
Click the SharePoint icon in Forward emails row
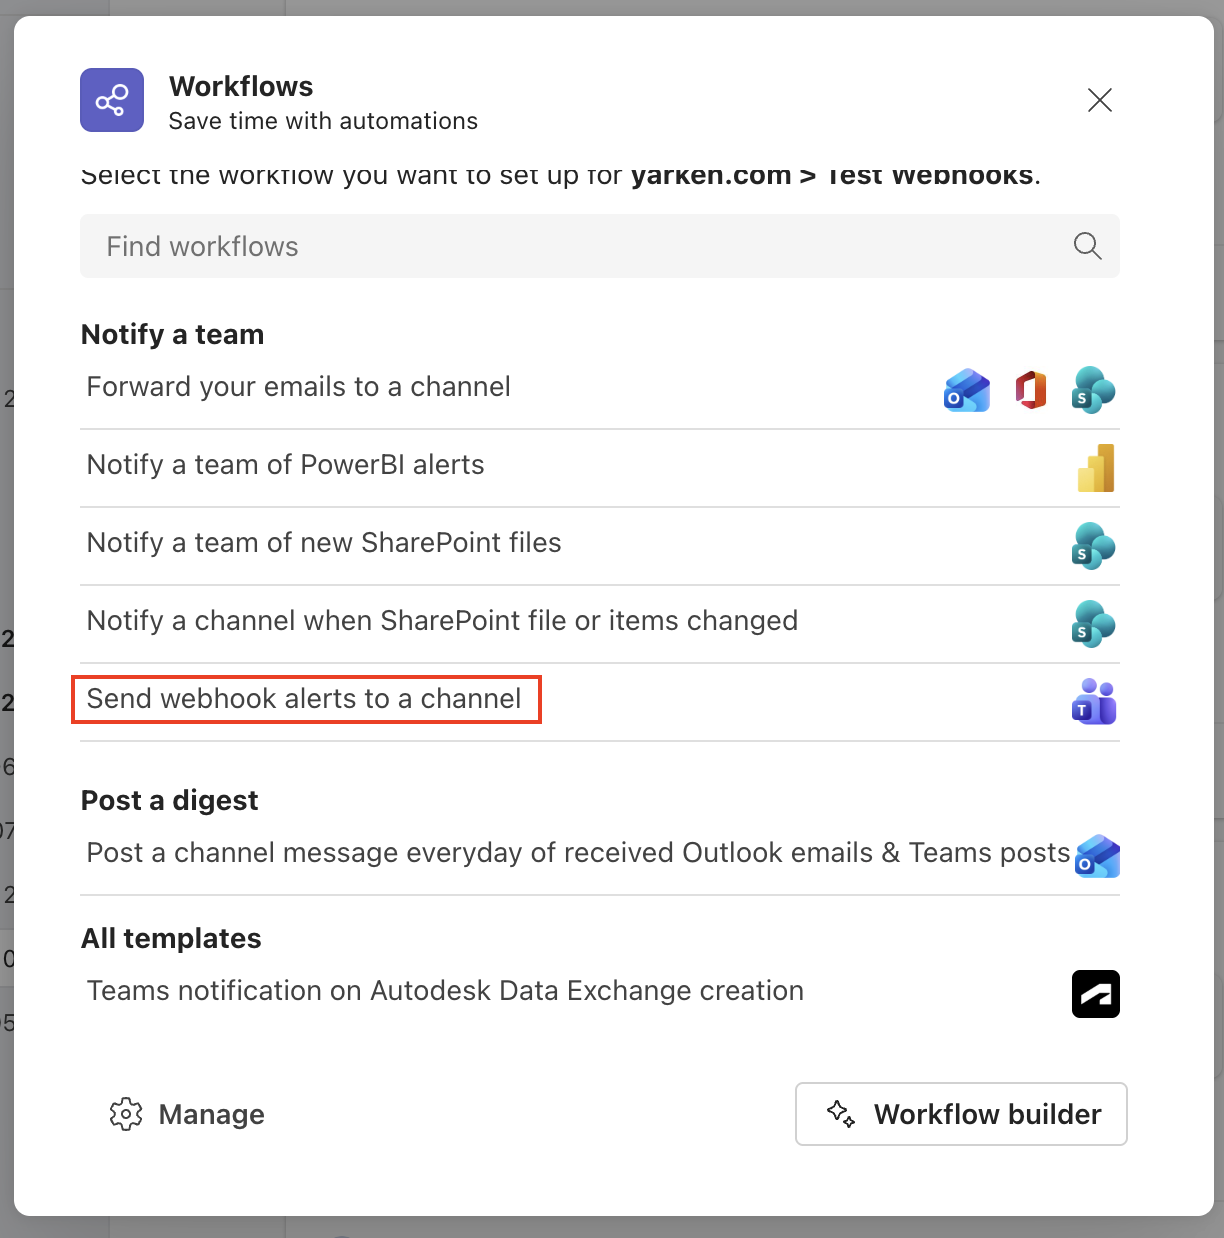(x=1094, y=389)
